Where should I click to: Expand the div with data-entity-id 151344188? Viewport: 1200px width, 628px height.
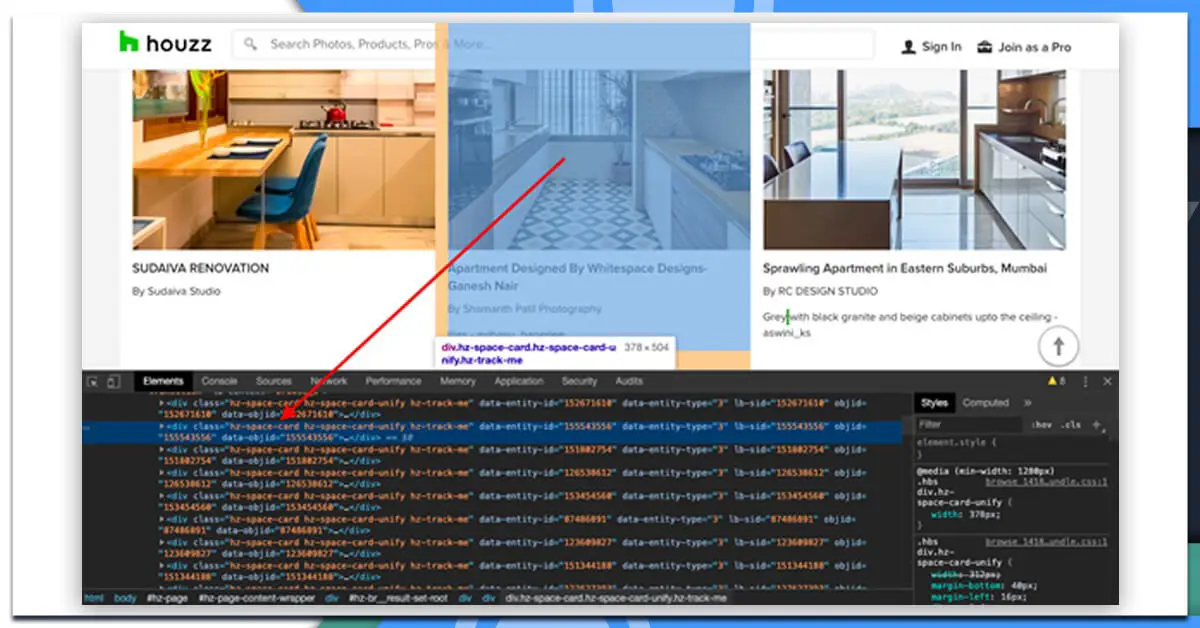(x=162, y=565)
